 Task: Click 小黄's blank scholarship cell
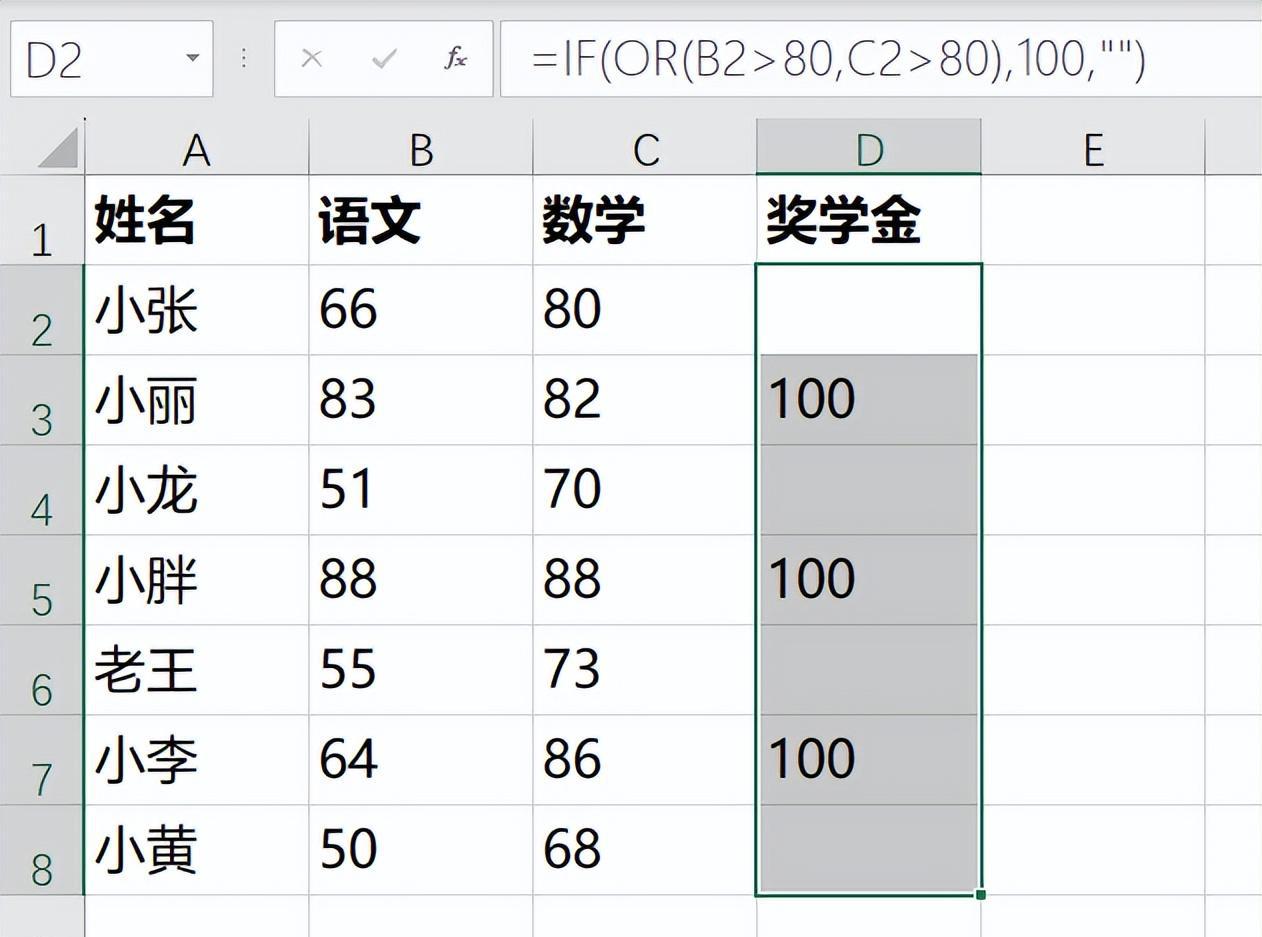pos(869,850)
